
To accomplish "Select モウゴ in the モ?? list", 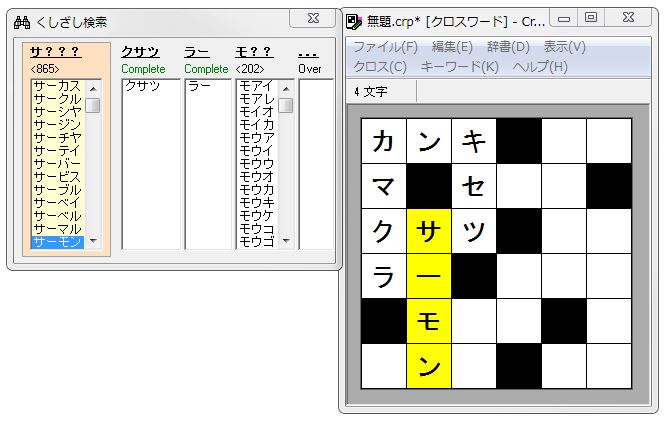I will pyautogui.click(x=257, y=242).
